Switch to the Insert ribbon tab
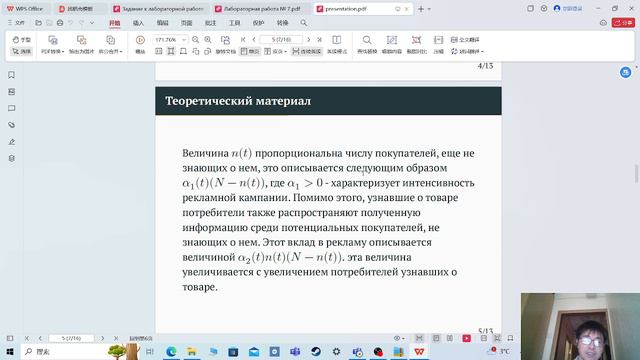Screen dimensions: 640x360 tap(138, 23)
